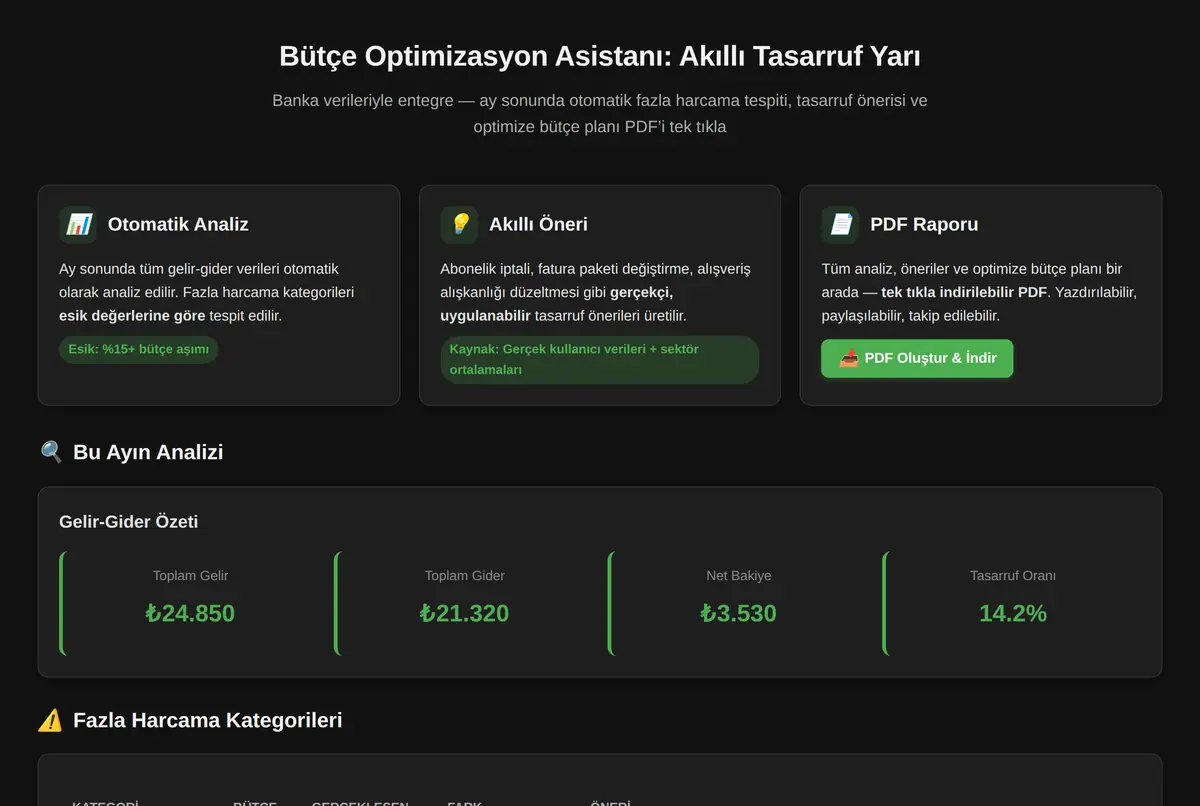
Task: Click the Tasarruf Oranı label
Action: (x=1013, y=576)
